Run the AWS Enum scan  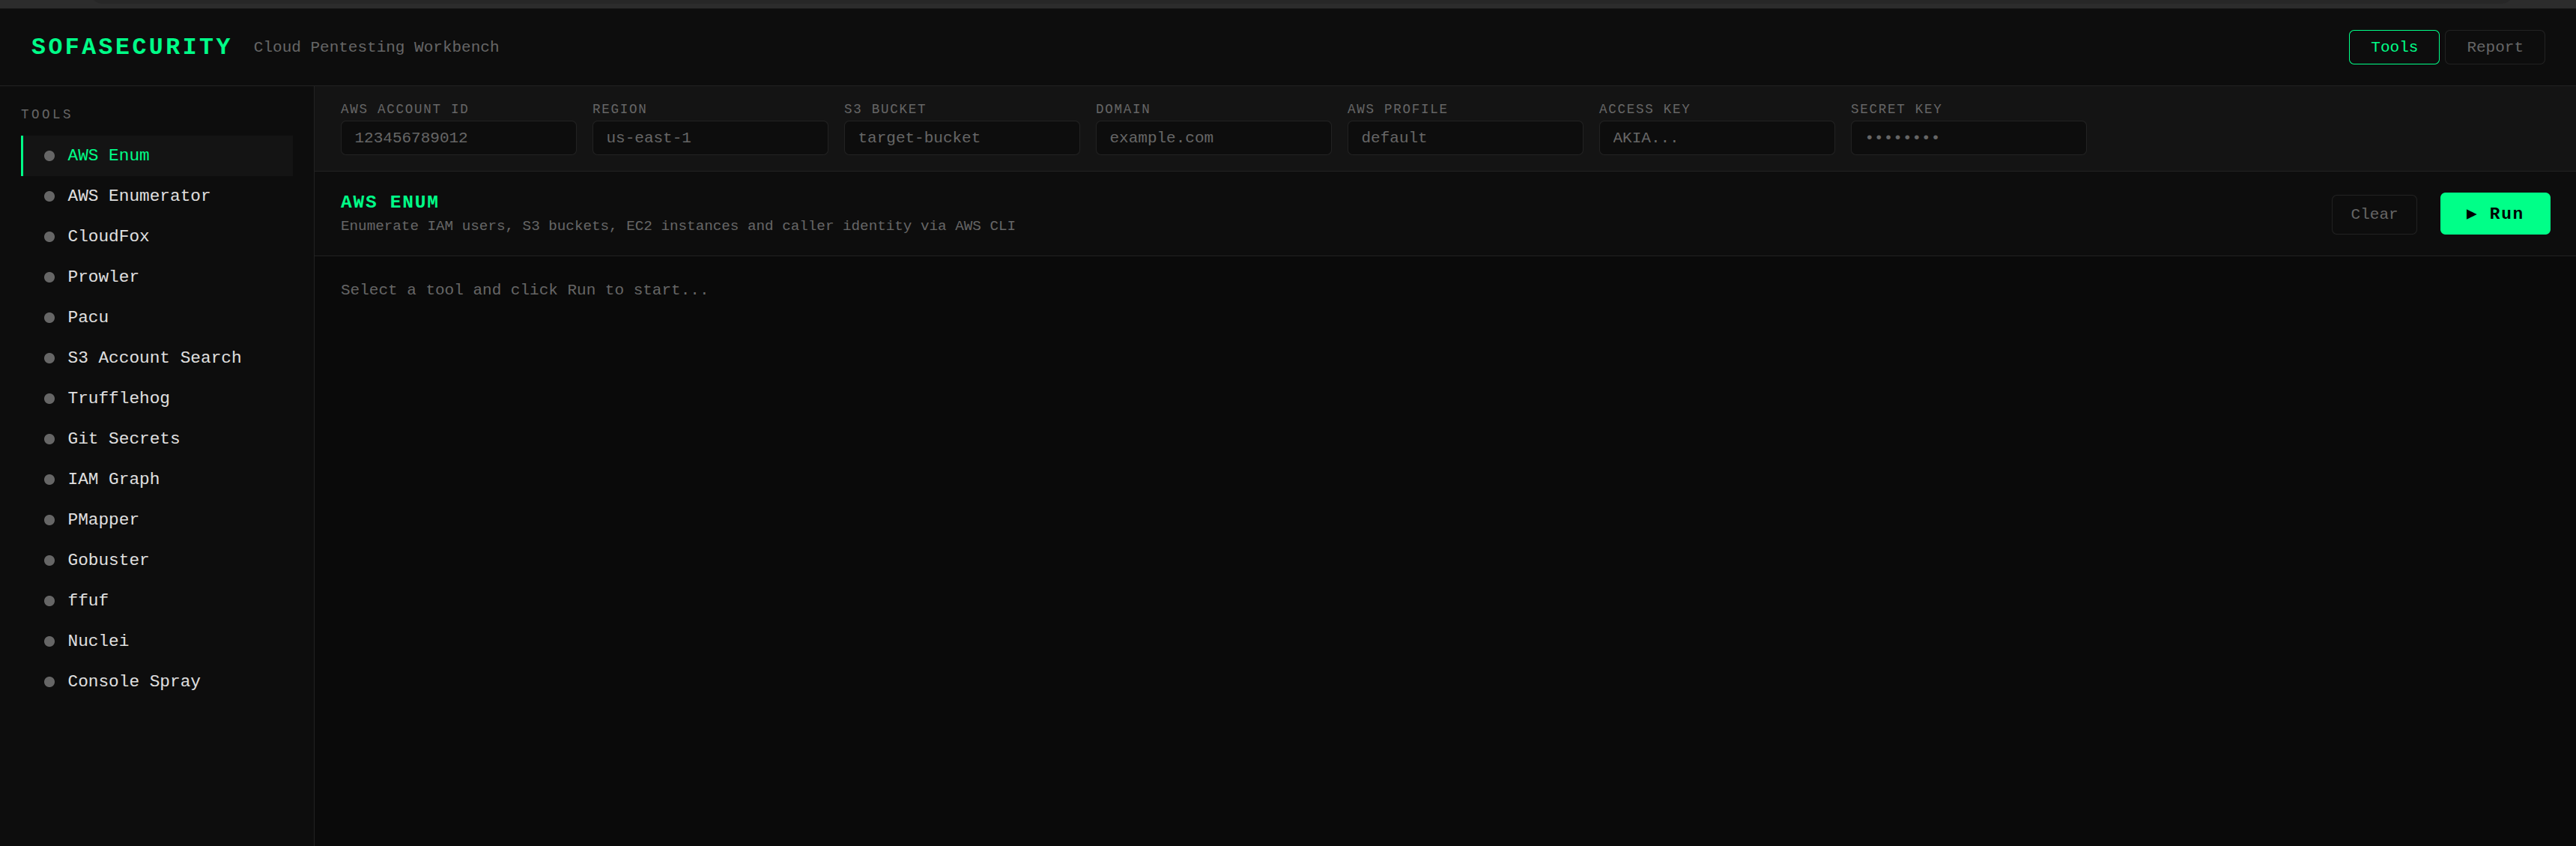2495,213
